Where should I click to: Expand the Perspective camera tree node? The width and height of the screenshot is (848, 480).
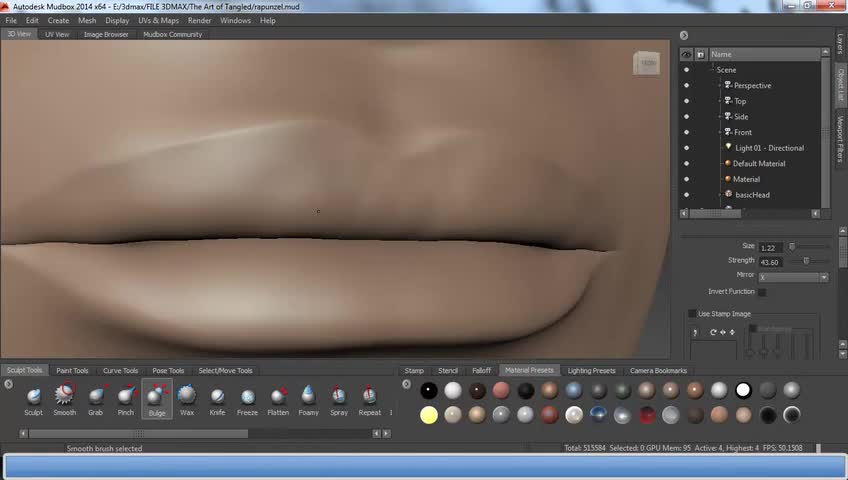tap(719, 85)
